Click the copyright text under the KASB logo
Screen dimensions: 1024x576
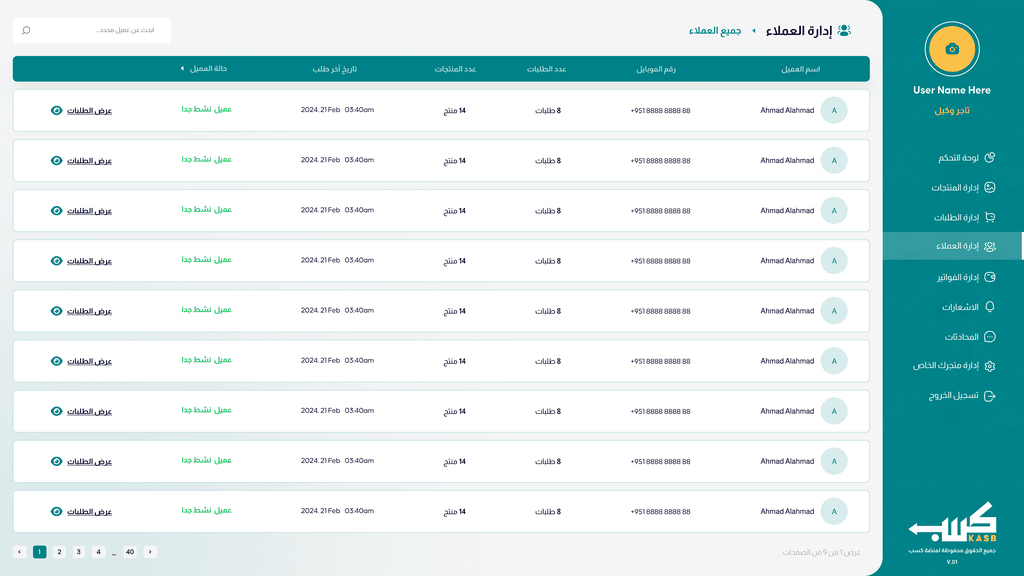point(952,551)
